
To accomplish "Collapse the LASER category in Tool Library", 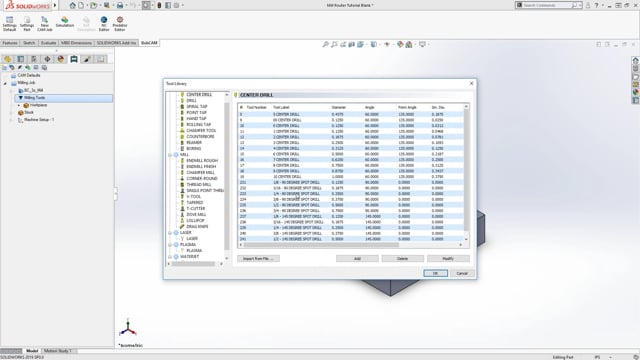I will (170, 233).
